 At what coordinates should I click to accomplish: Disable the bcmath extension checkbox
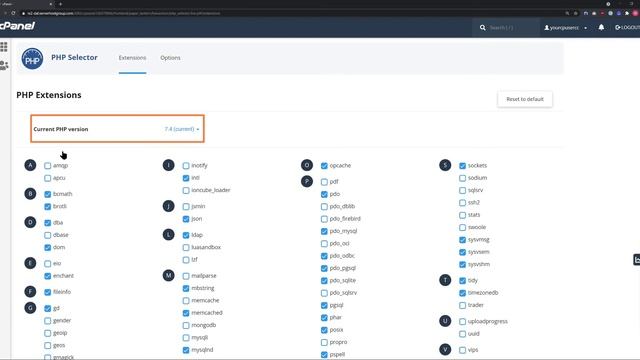click(48, 194)
